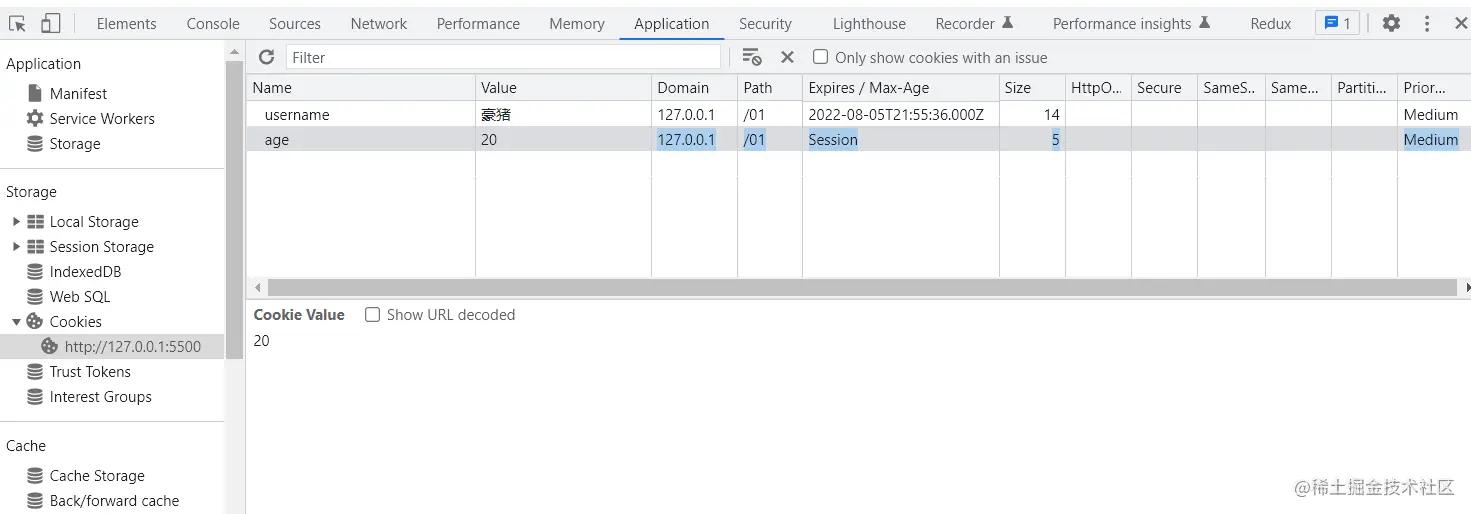The width and height of the screenshot is (1471, 514).
Task: Switch to the Network tab
Action: [379, 23]
